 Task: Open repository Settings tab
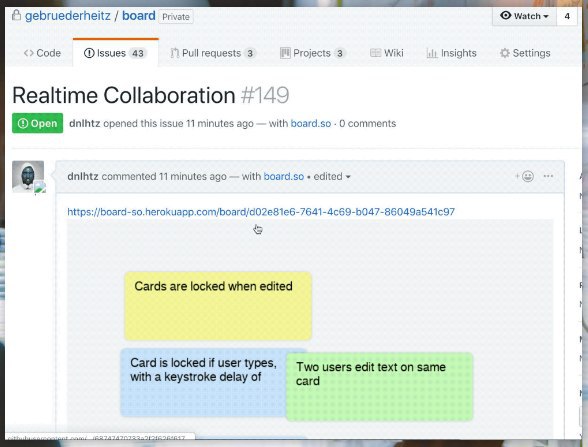pyautogui.click(x=525, y=53)
